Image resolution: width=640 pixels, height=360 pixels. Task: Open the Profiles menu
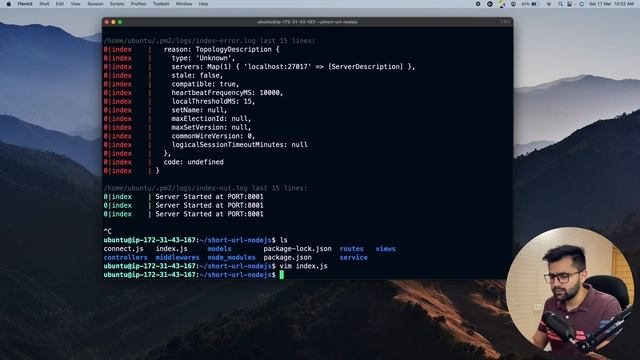(x=138, y=4)
